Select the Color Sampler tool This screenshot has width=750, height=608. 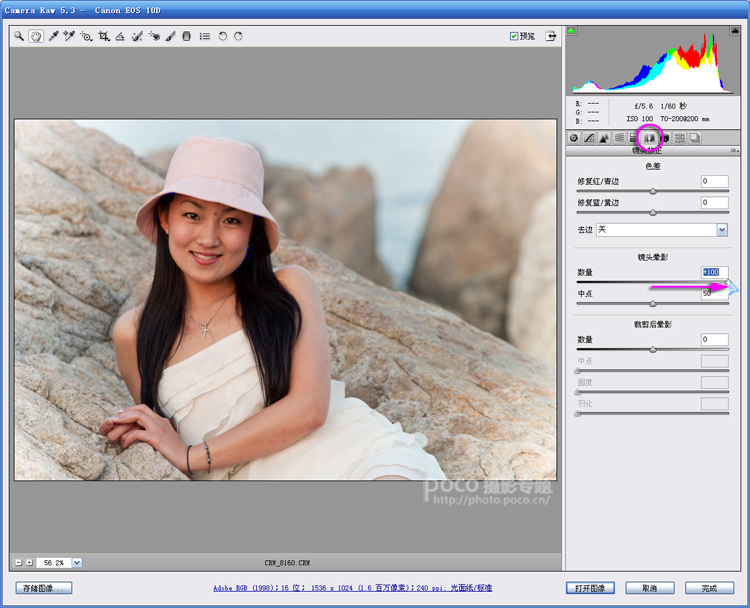pyautogui.click(x=69, y=36)
